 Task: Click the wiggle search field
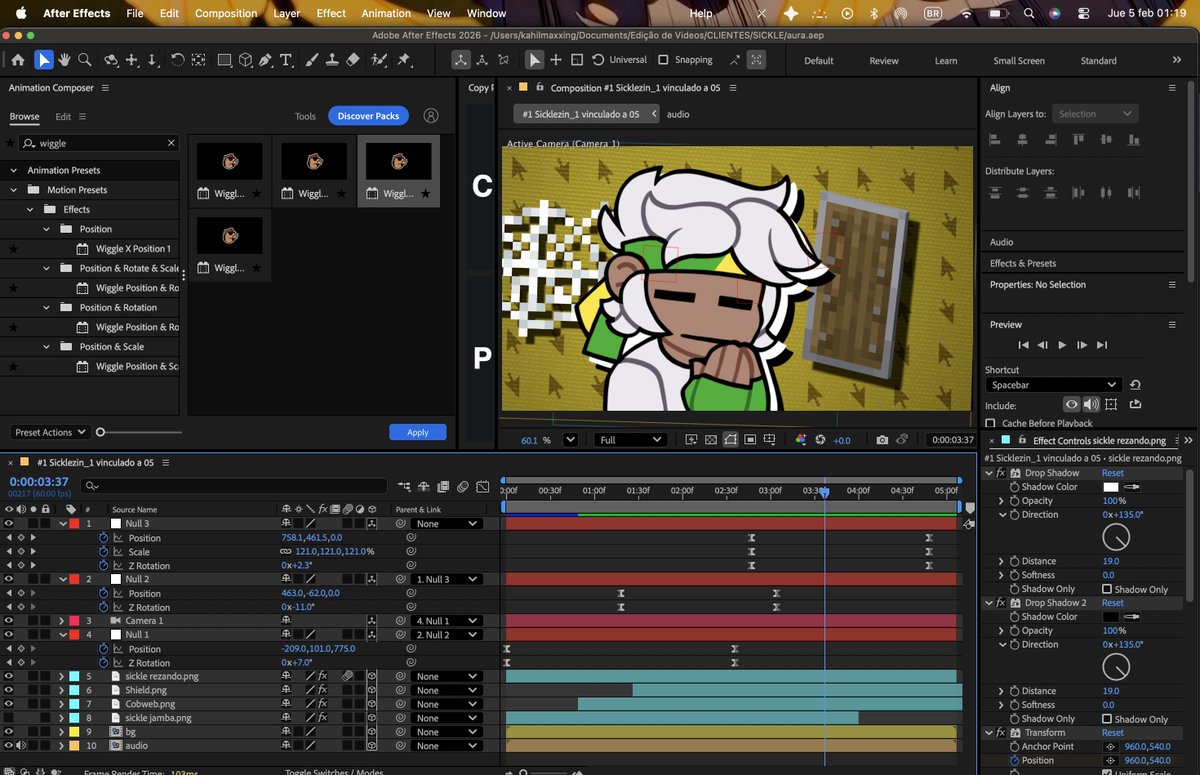98,143
